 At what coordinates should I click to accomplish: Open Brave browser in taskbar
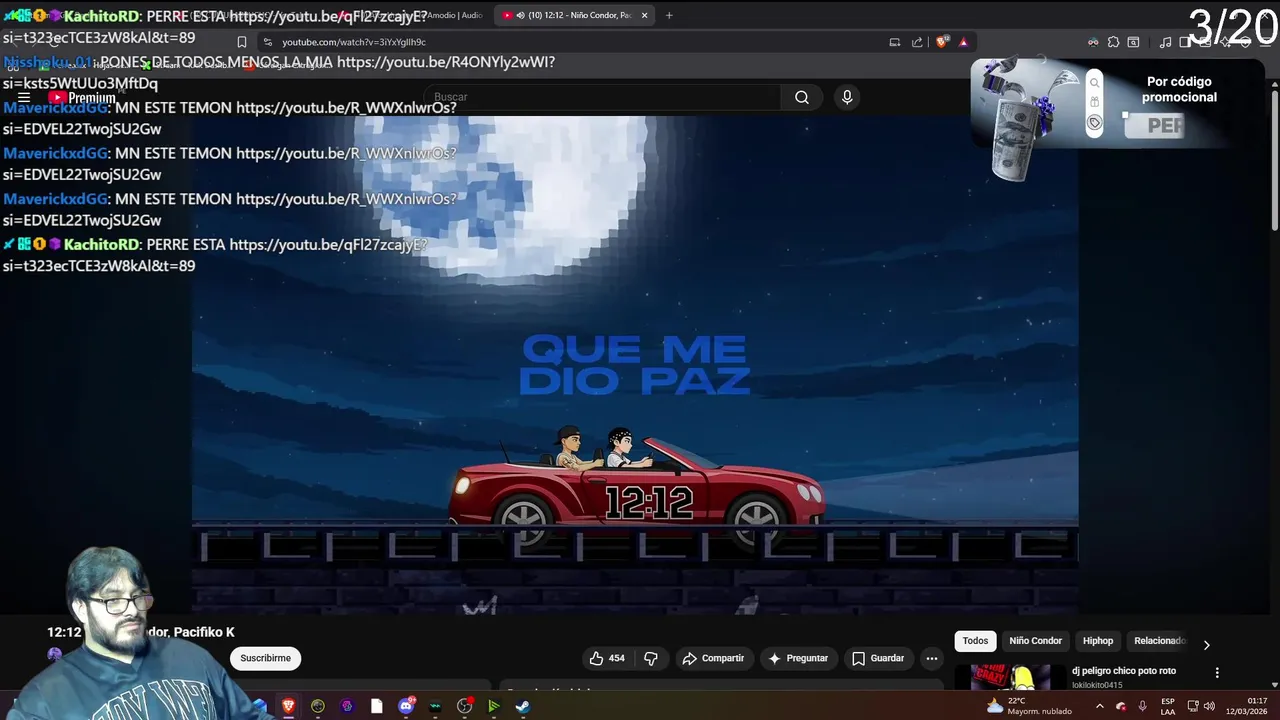click(289, 706)
